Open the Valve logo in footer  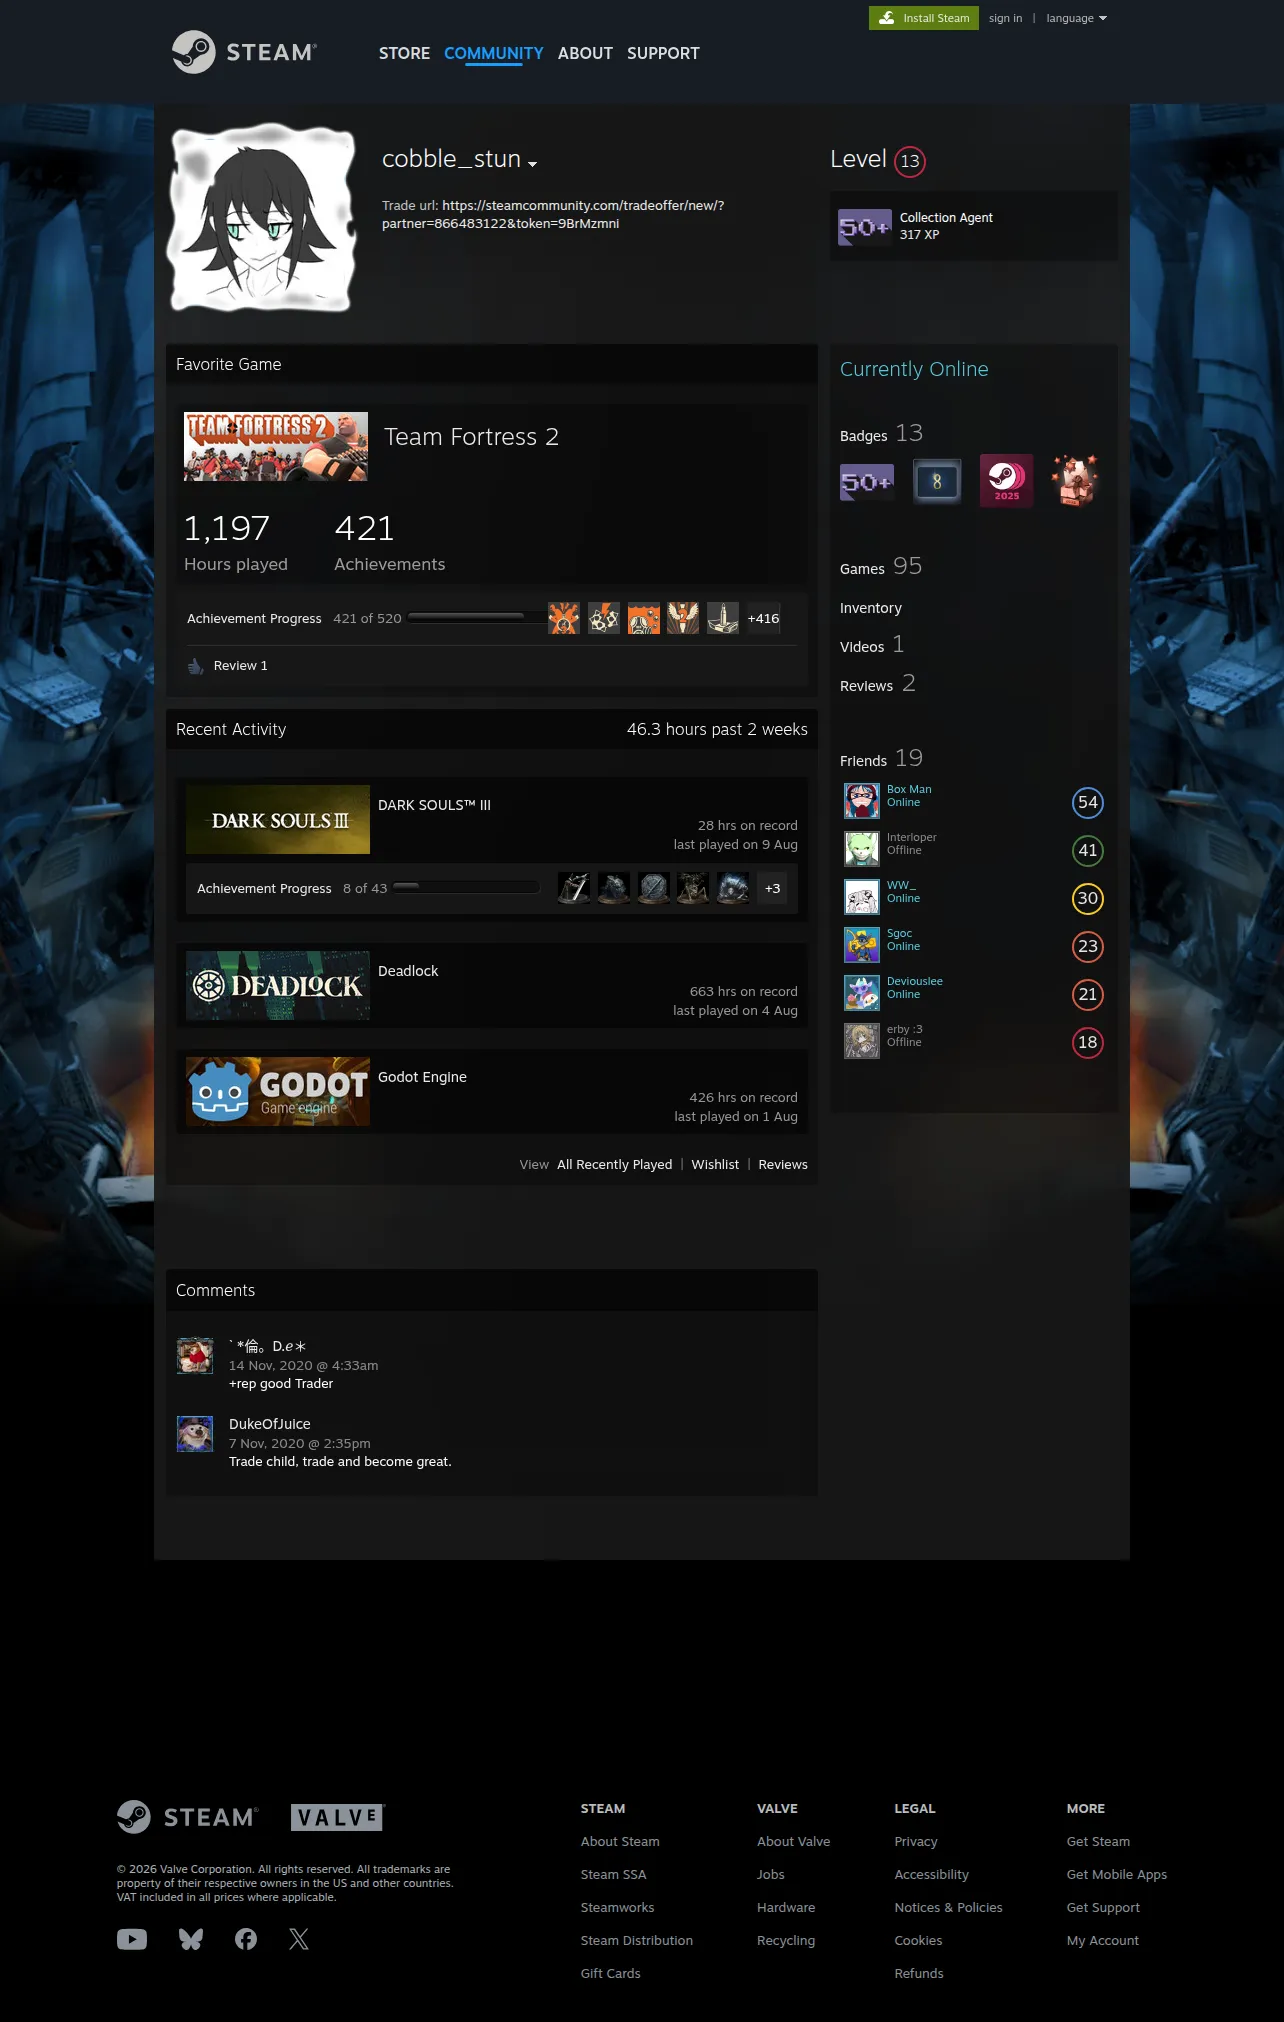click(338, 1817)
